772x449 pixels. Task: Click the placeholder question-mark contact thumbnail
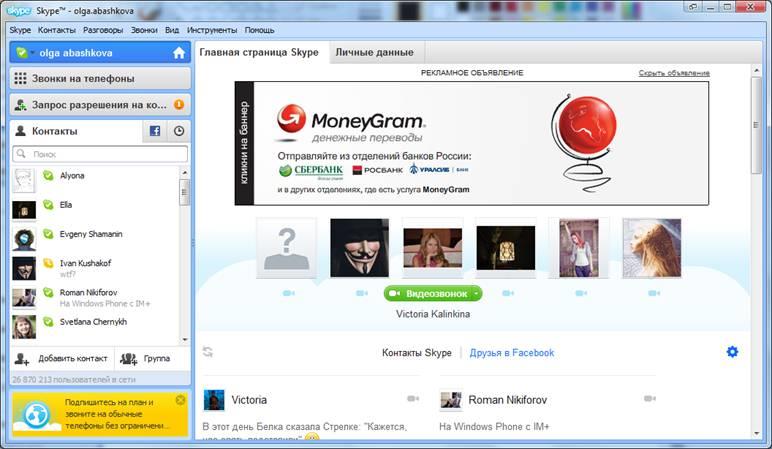287,248
